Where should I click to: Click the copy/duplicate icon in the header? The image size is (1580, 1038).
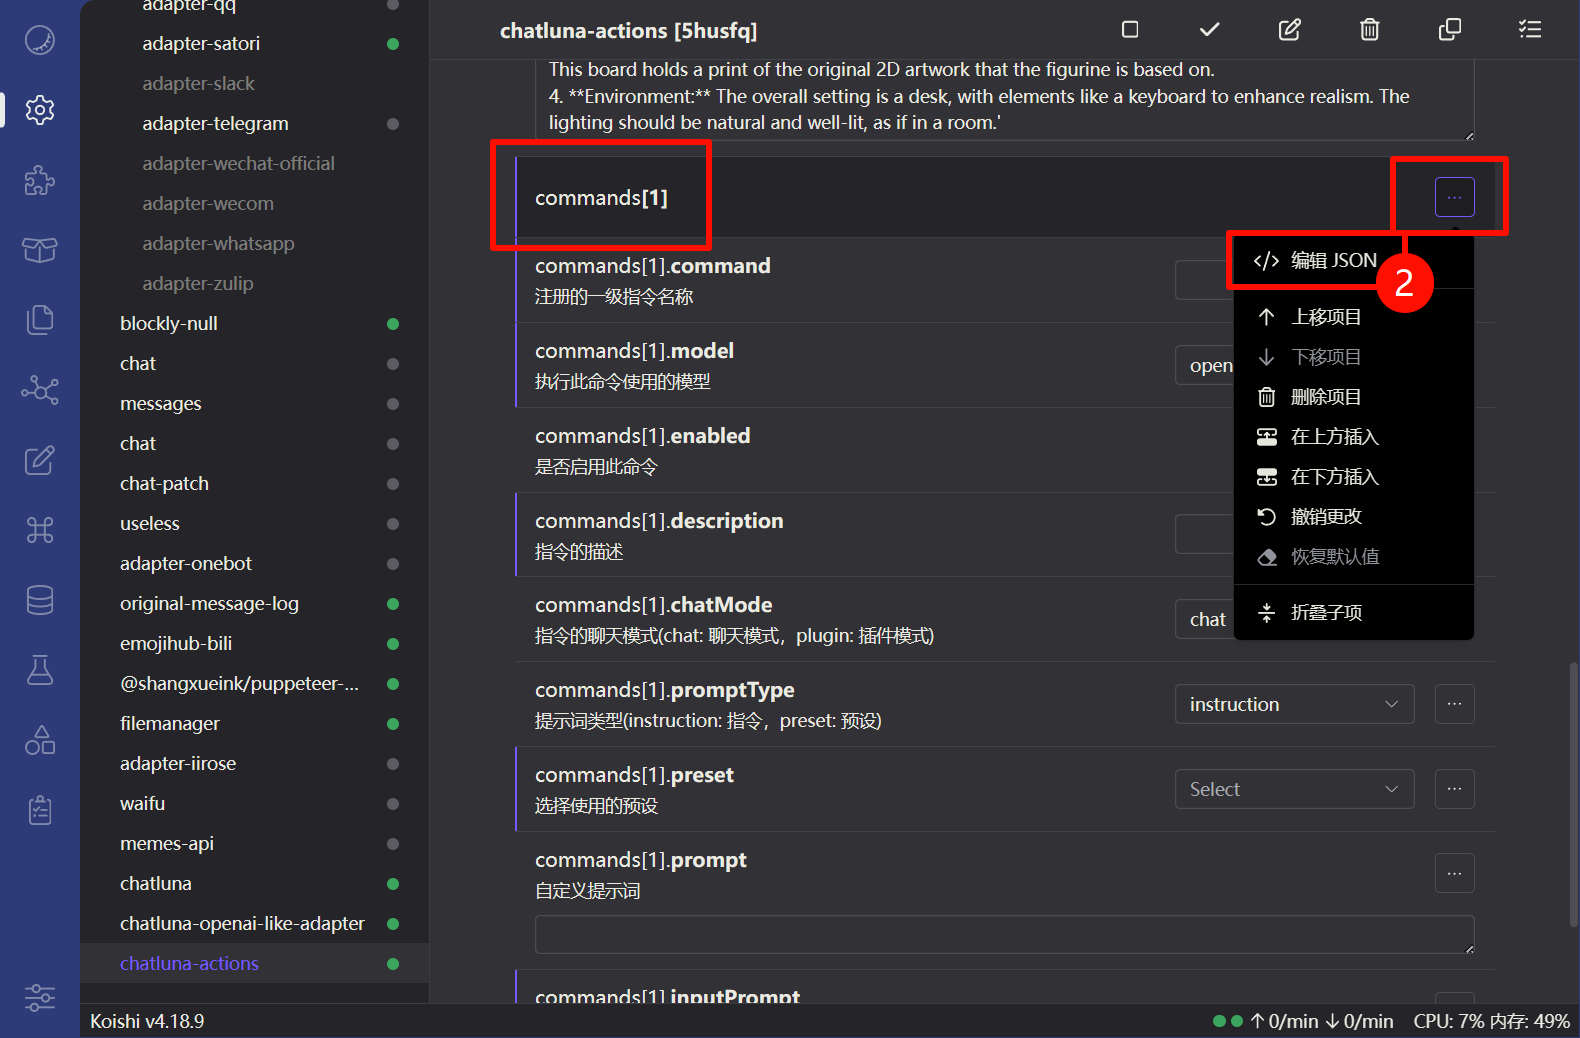[x=1449, y=30]
